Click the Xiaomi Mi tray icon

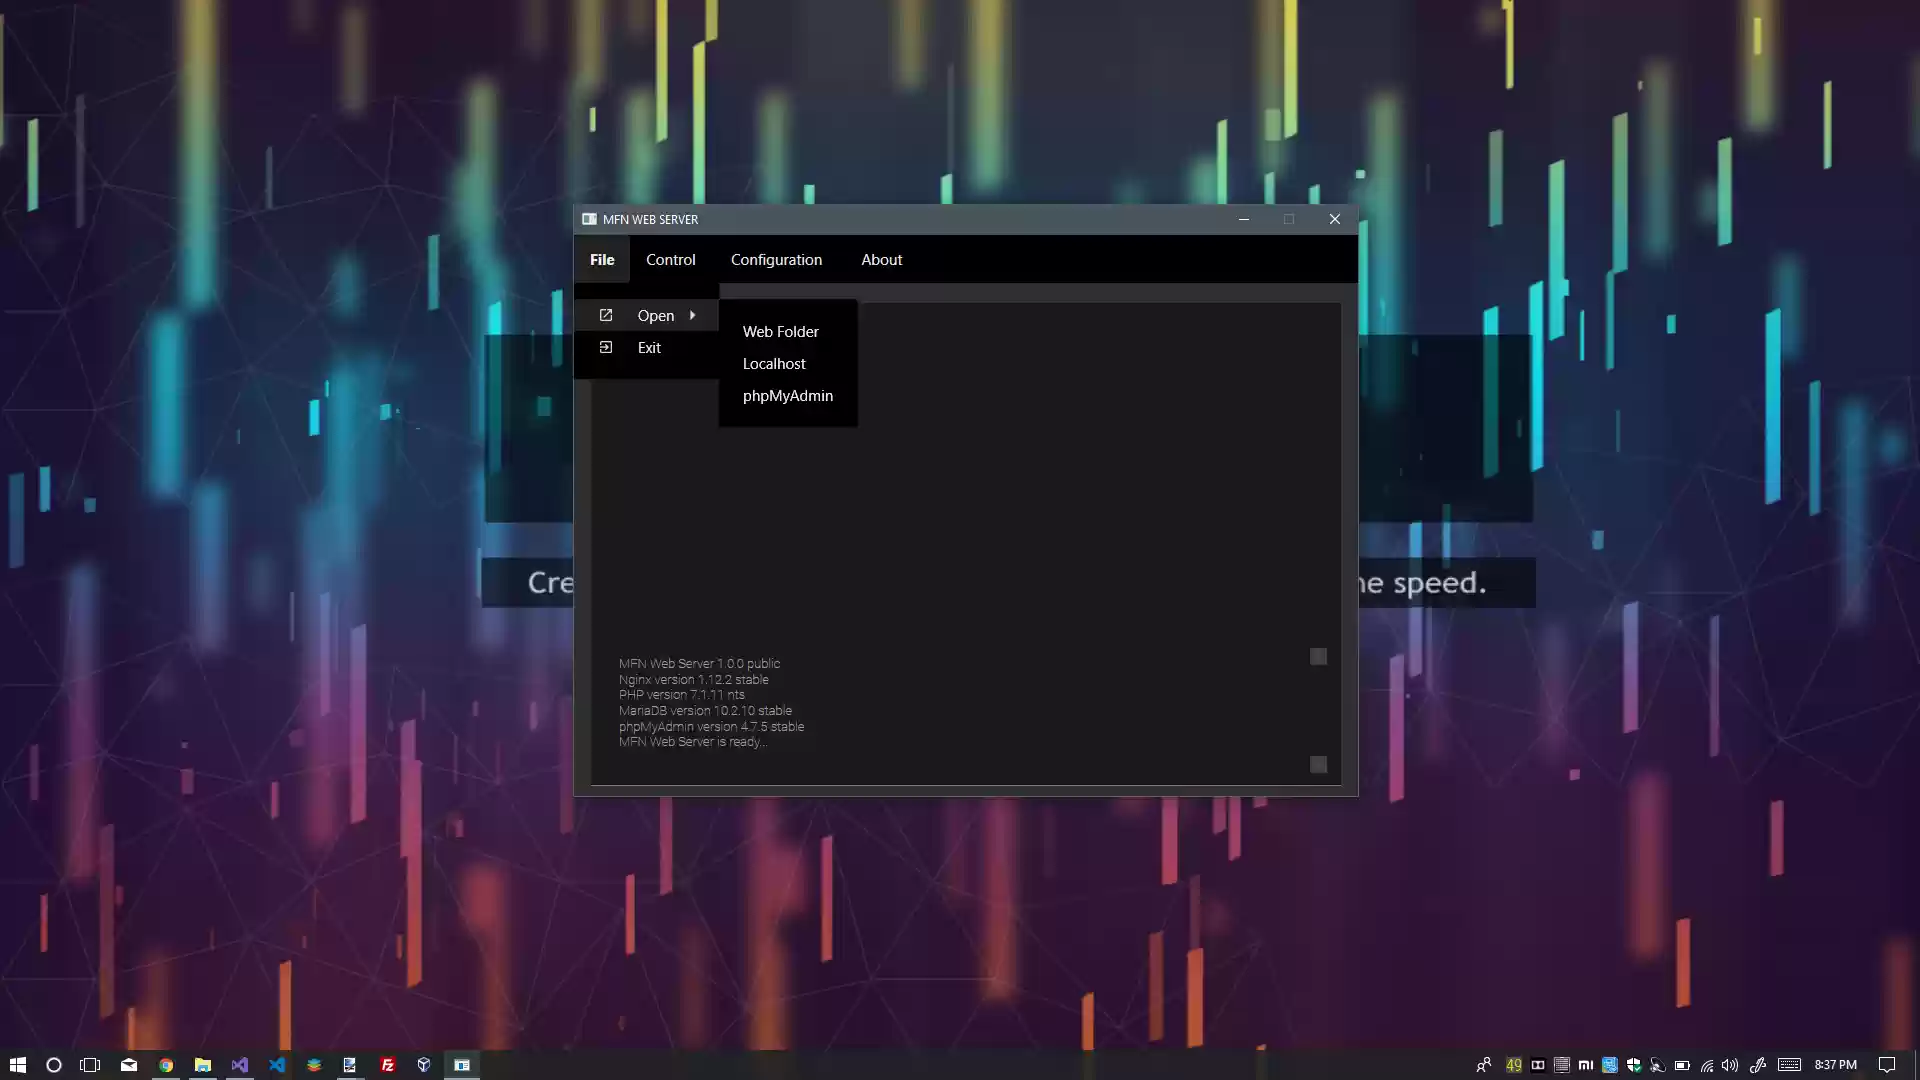point(1586,1065)
